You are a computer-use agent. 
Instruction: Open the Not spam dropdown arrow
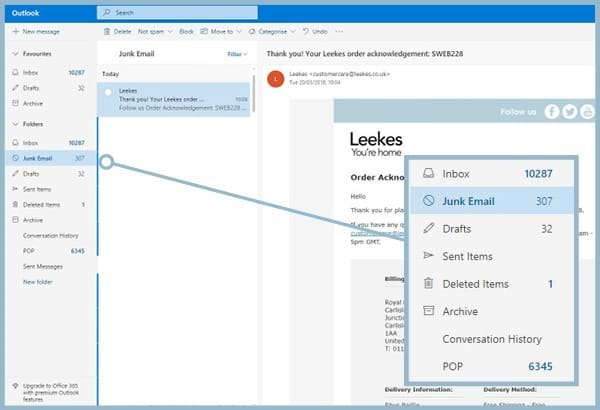[x=170, y=31]
